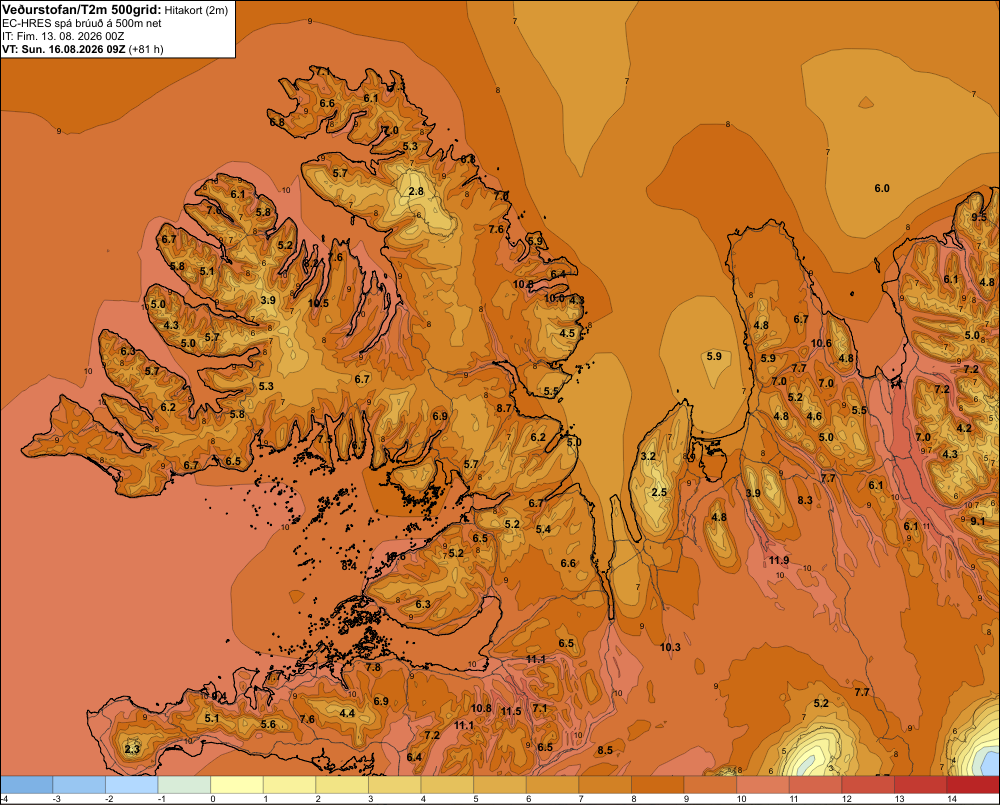
Task: Click the 5.4 temperature value
Action: pos(543,529)
